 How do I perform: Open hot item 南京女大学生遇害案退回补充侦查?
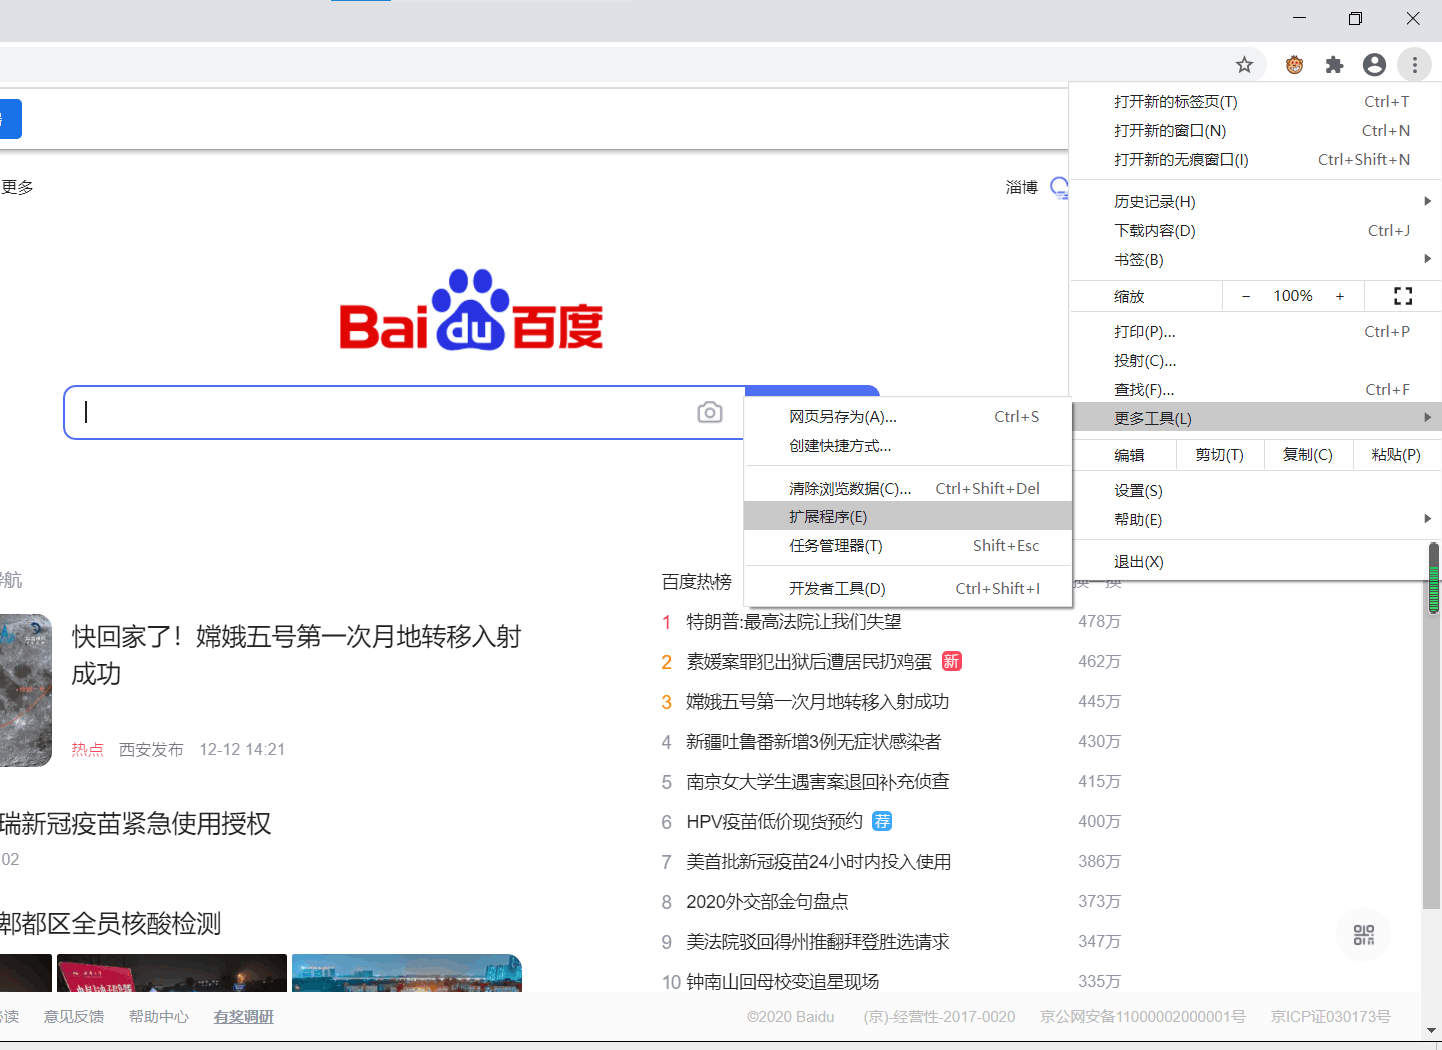[818, 781]
